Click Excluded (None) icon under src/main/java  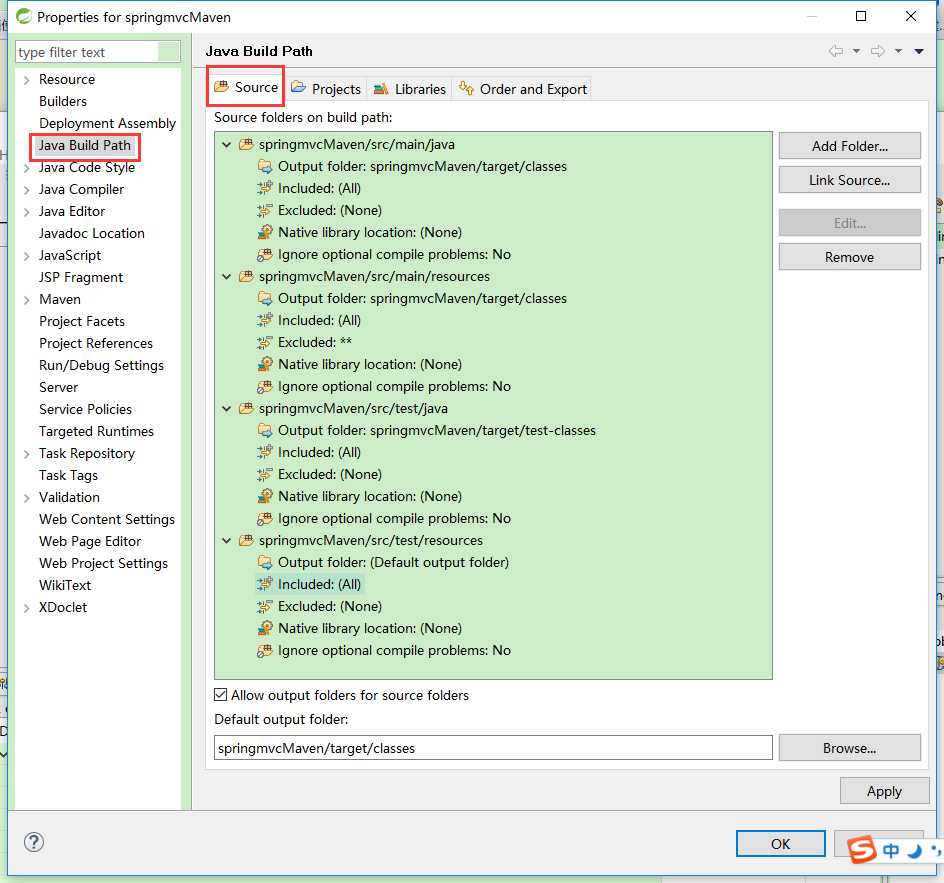click(x=265, y=210)
